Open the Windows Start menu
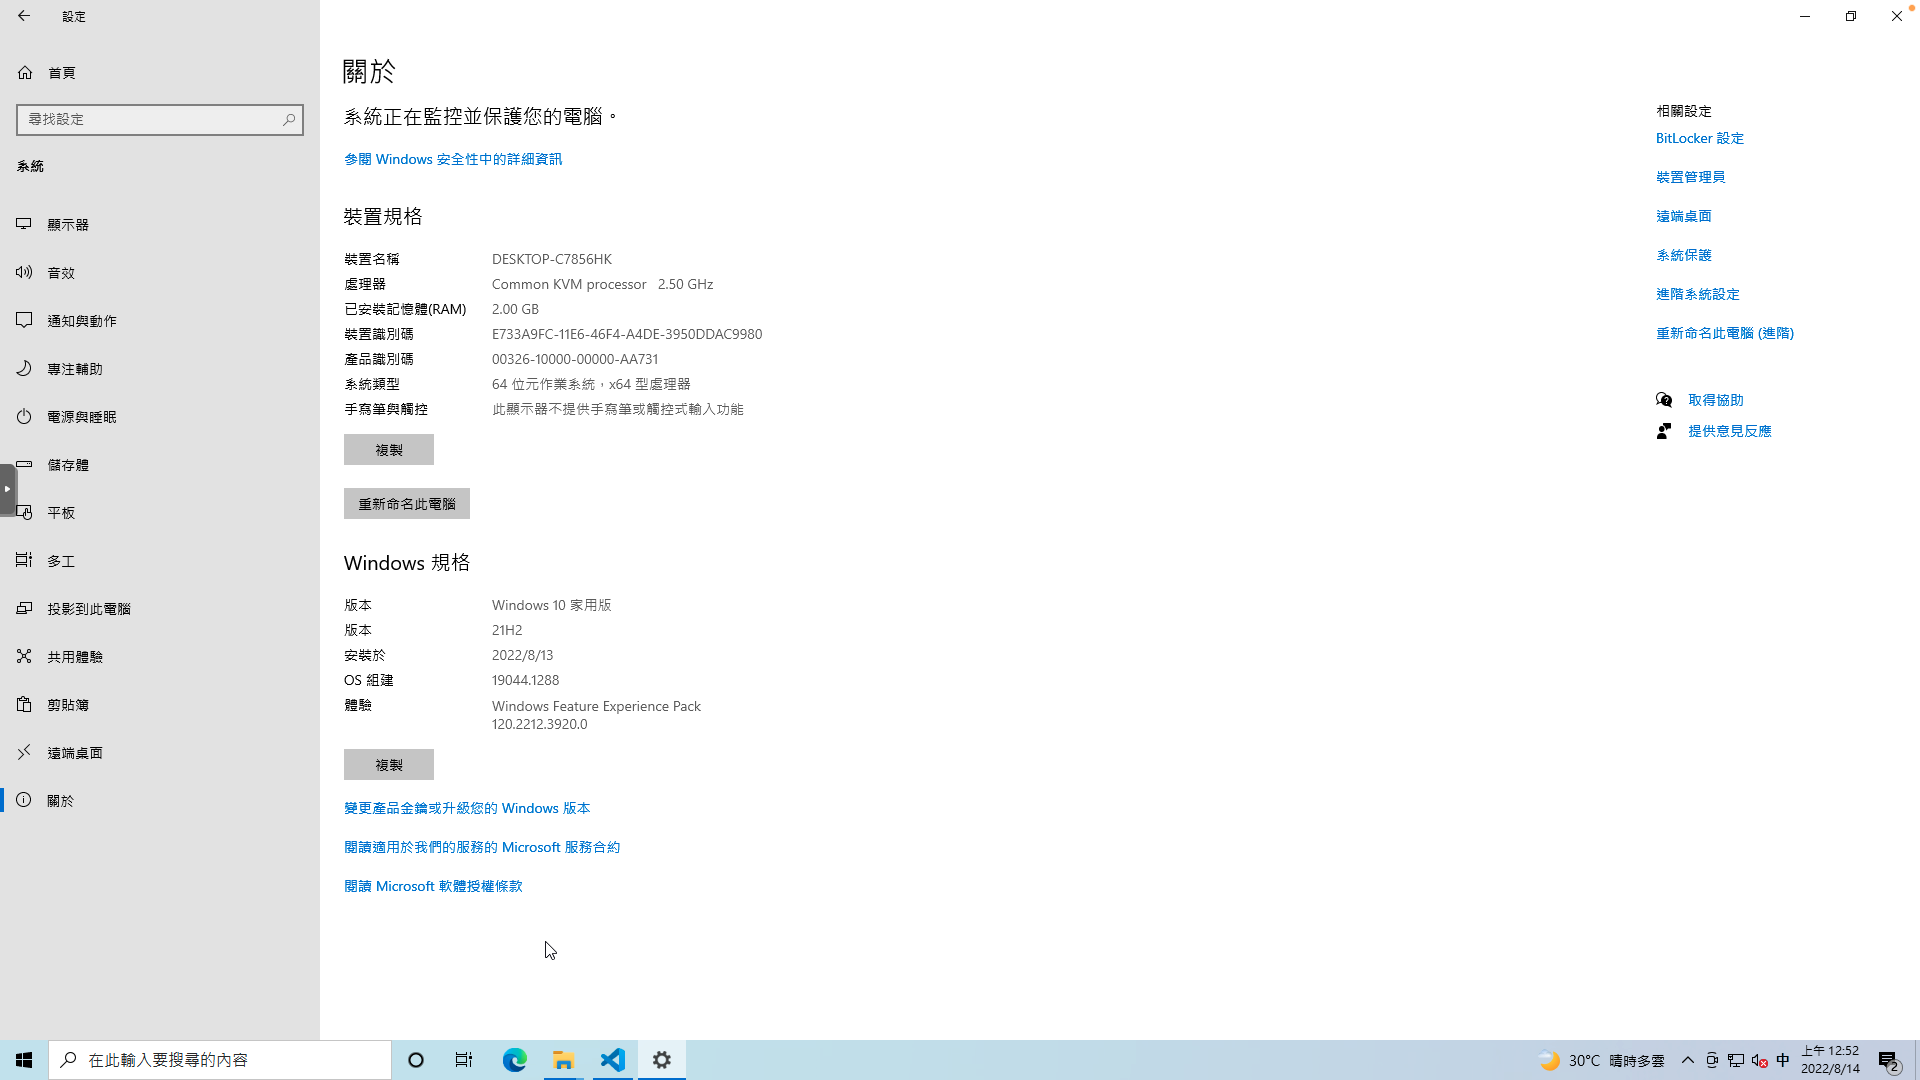 click(24, 1060)
